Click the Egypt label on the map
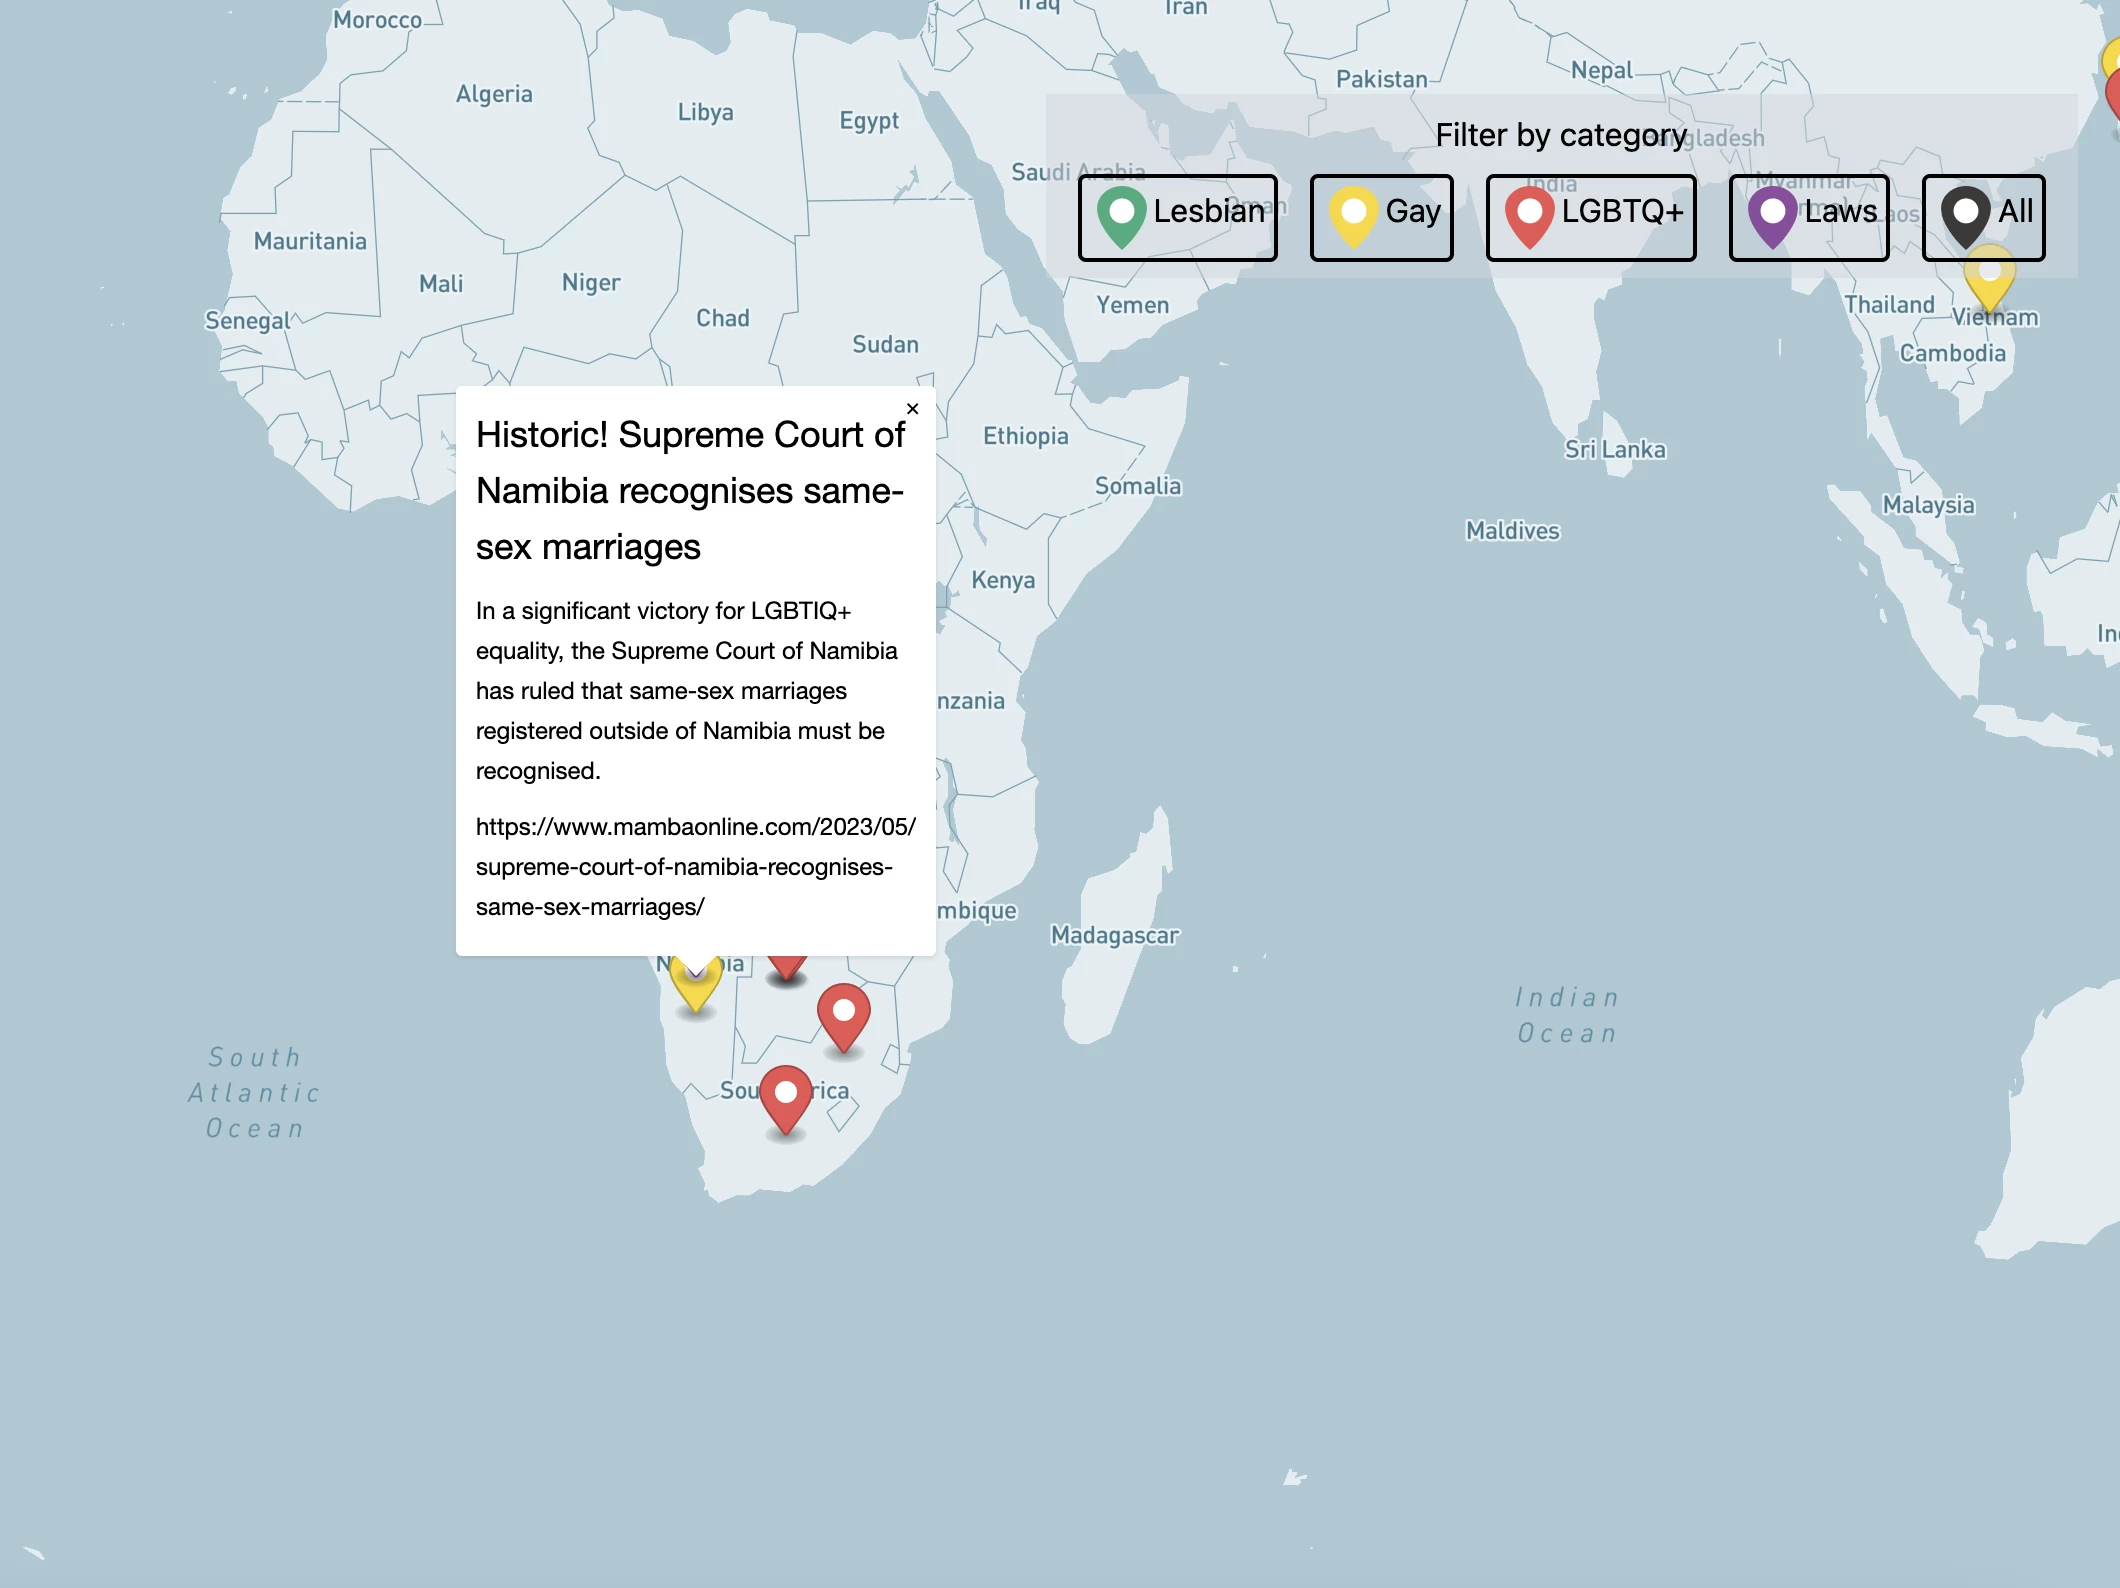2120x1588 pixels. tap(868, 121)
